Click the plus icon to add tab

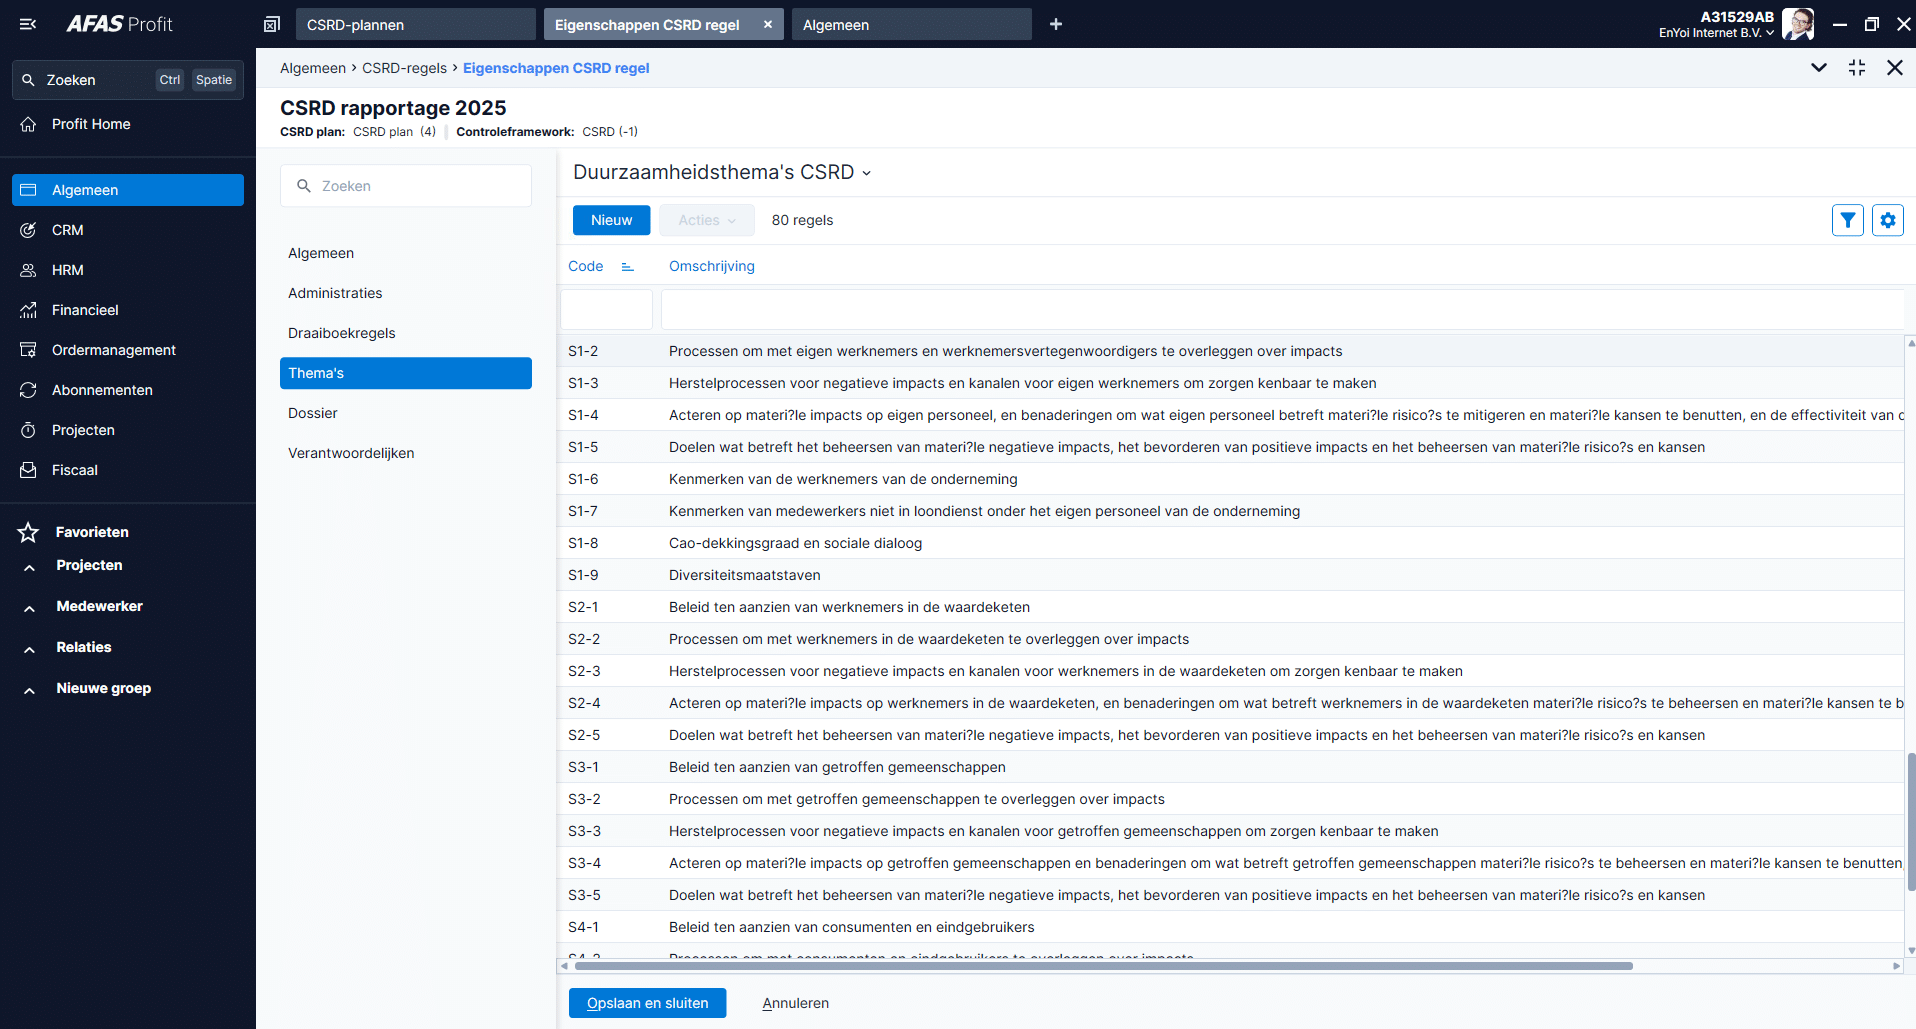pyautogui.click(x=1056, y=24)
